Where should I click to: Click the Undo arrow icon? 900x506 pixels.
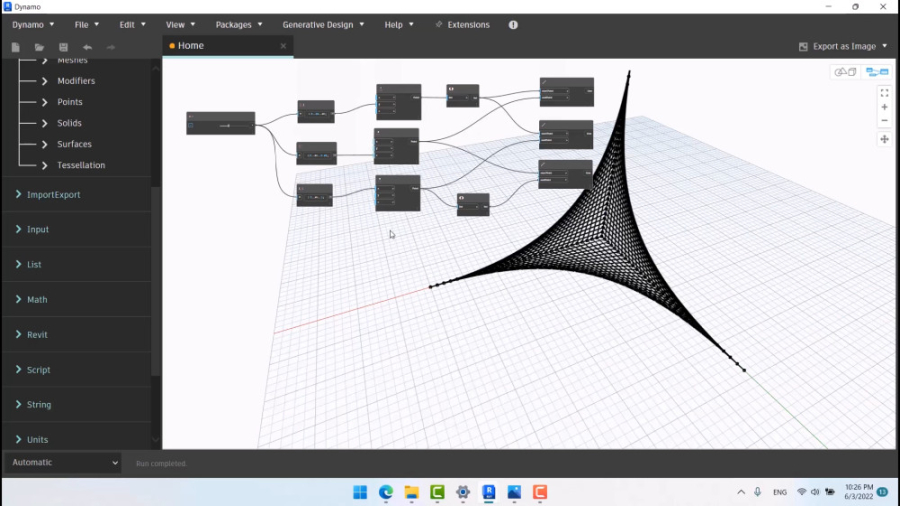(87, 47)
